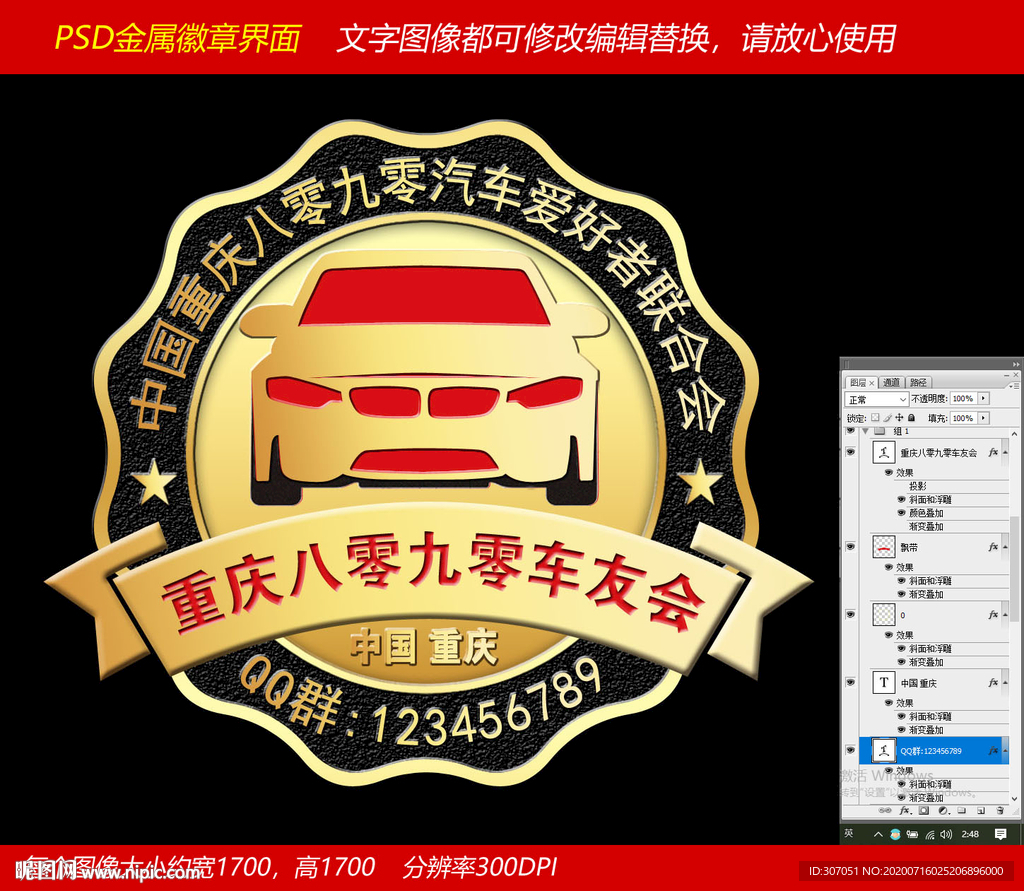Hide the QQ群:123456789 layer via its eye
The image size is (1024, 891).
[x=850, y=750]
